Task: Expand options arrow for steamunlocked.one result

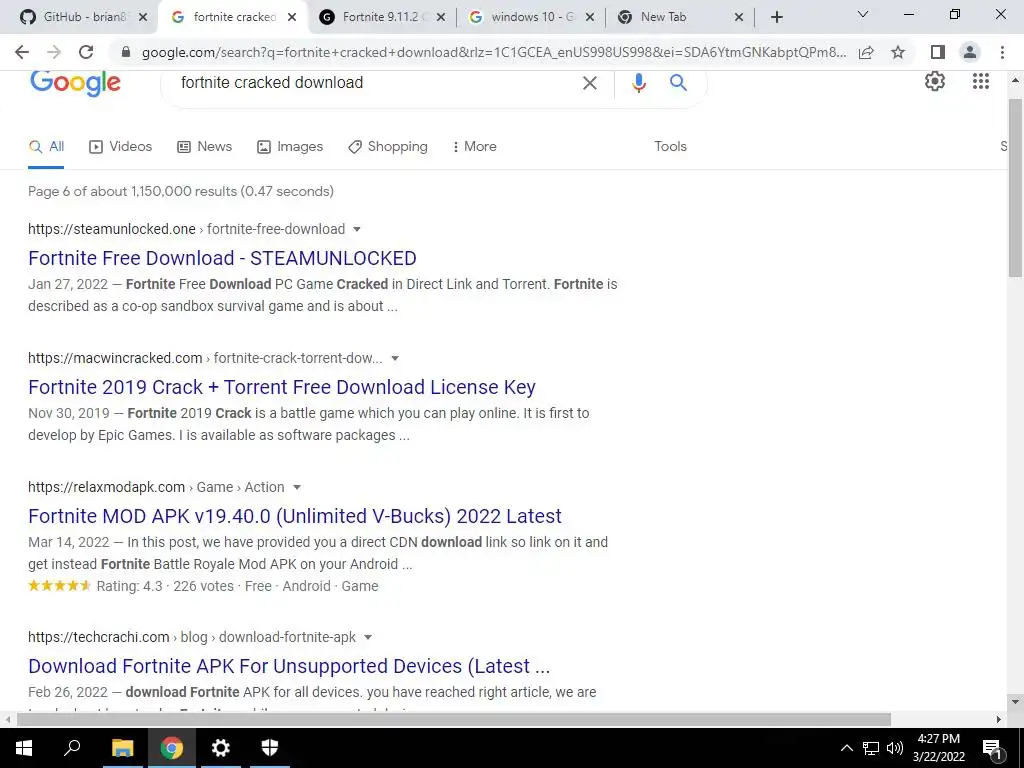Action: pos(357,229)
